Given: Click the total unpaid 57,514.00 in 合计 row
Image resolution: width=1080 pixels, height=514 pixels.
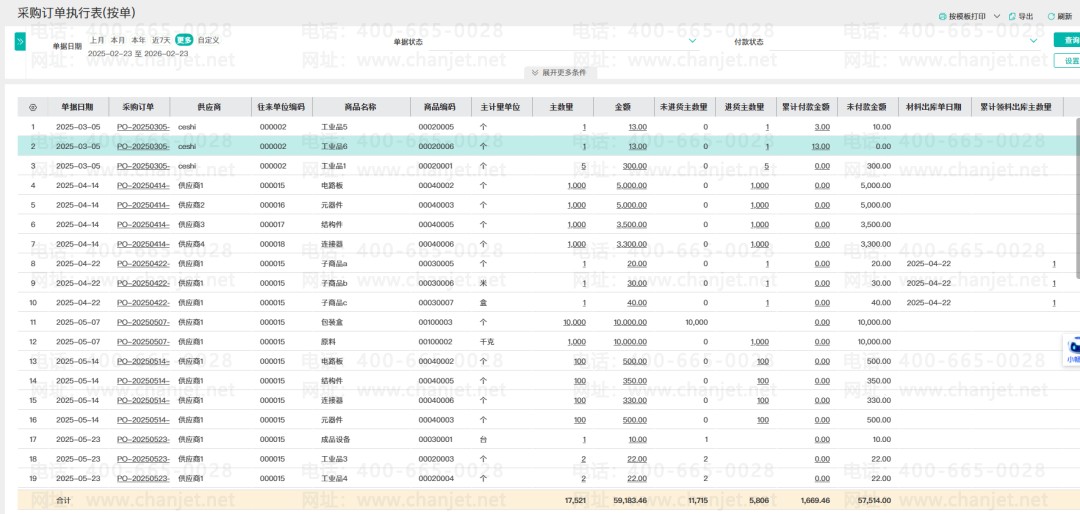Looking at the screenshot, I should click(x=873, y=500).
